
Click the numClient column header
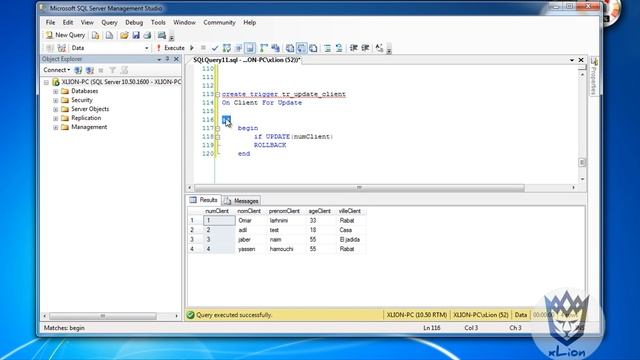click(217, 211)
